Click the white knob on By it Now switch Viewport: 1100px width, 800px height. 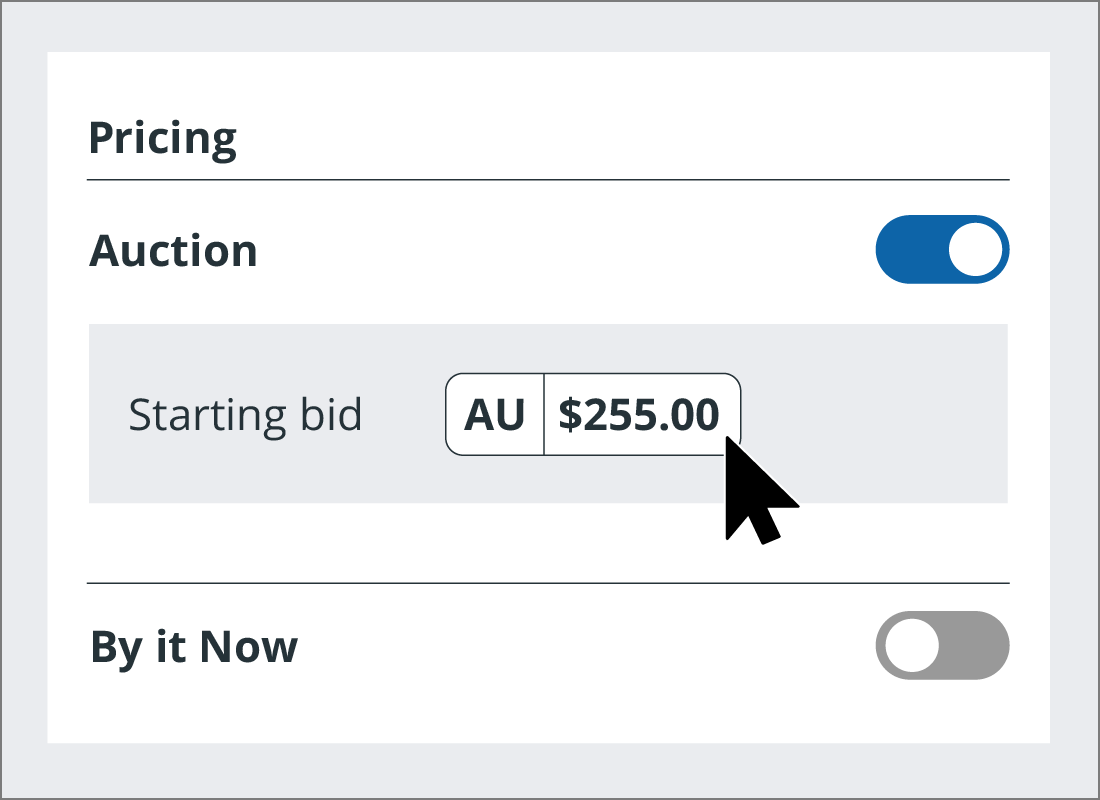[x=911, y=645]
